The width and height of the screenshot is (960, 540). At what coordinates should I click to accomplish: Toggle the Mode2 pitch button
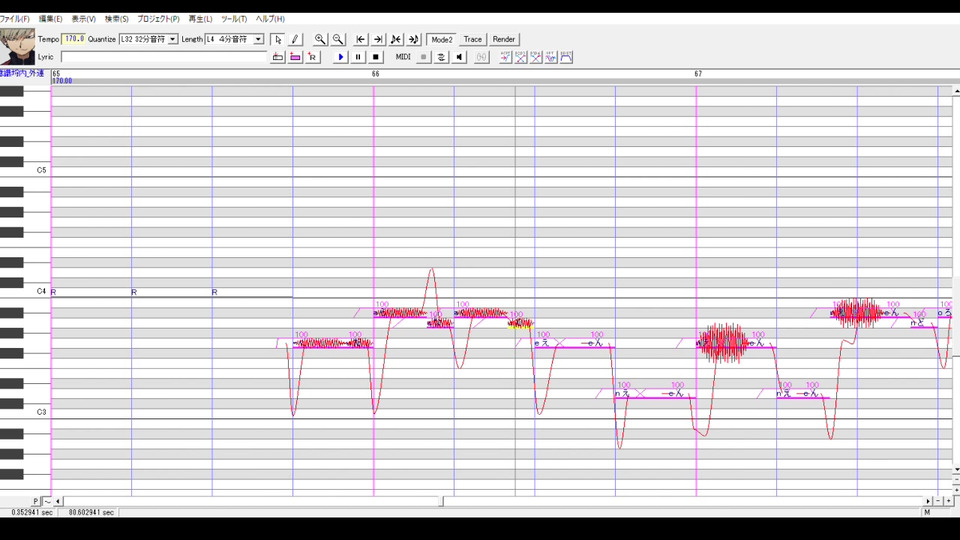441,39
